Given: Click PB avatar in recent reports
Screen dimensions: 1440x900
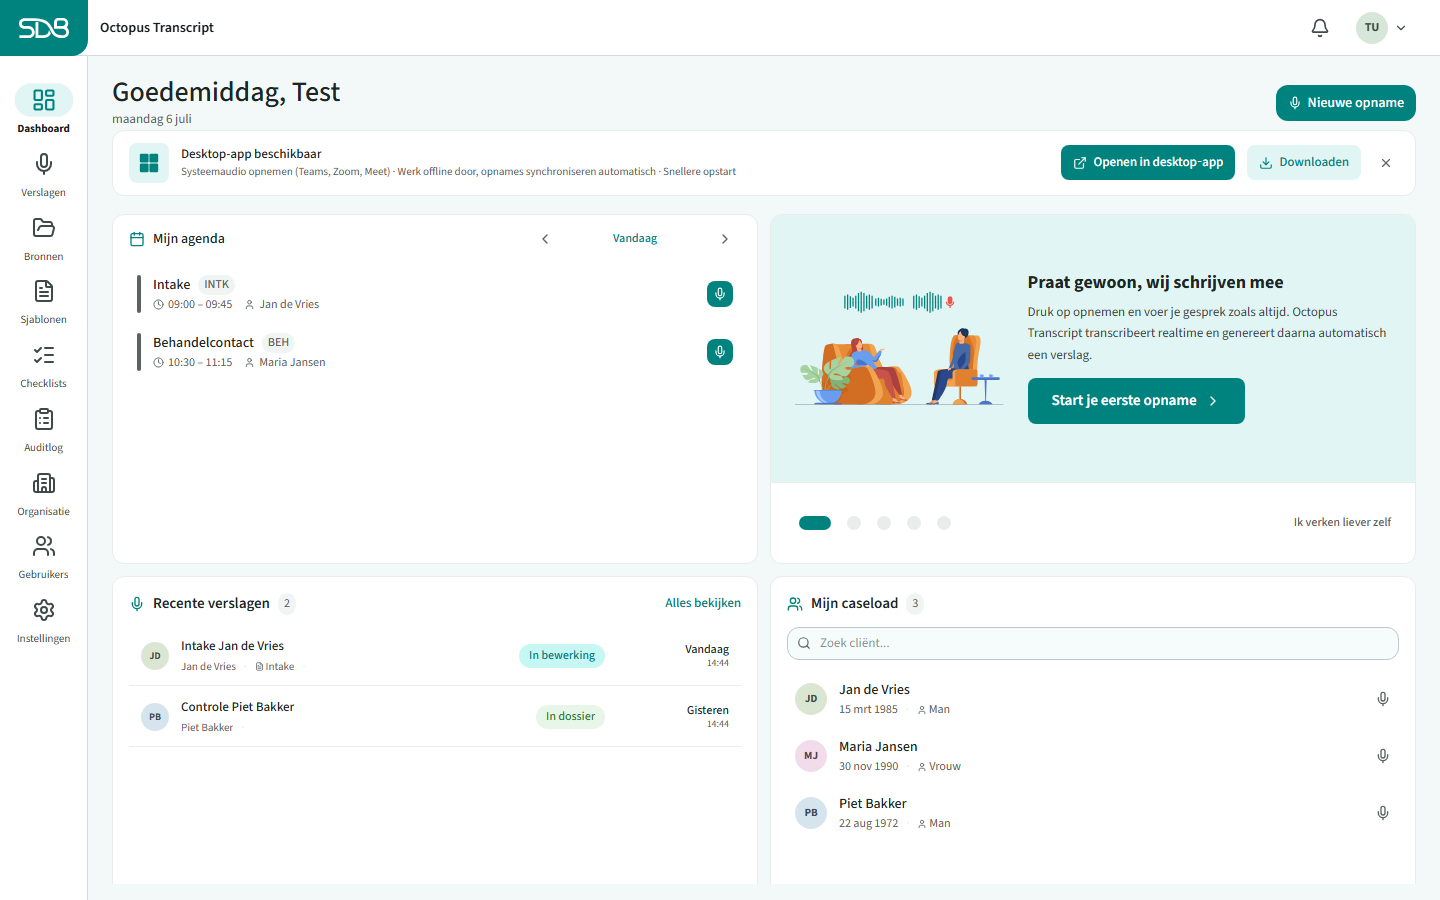Looking at the screenshot, I should [x=155, y=717].
